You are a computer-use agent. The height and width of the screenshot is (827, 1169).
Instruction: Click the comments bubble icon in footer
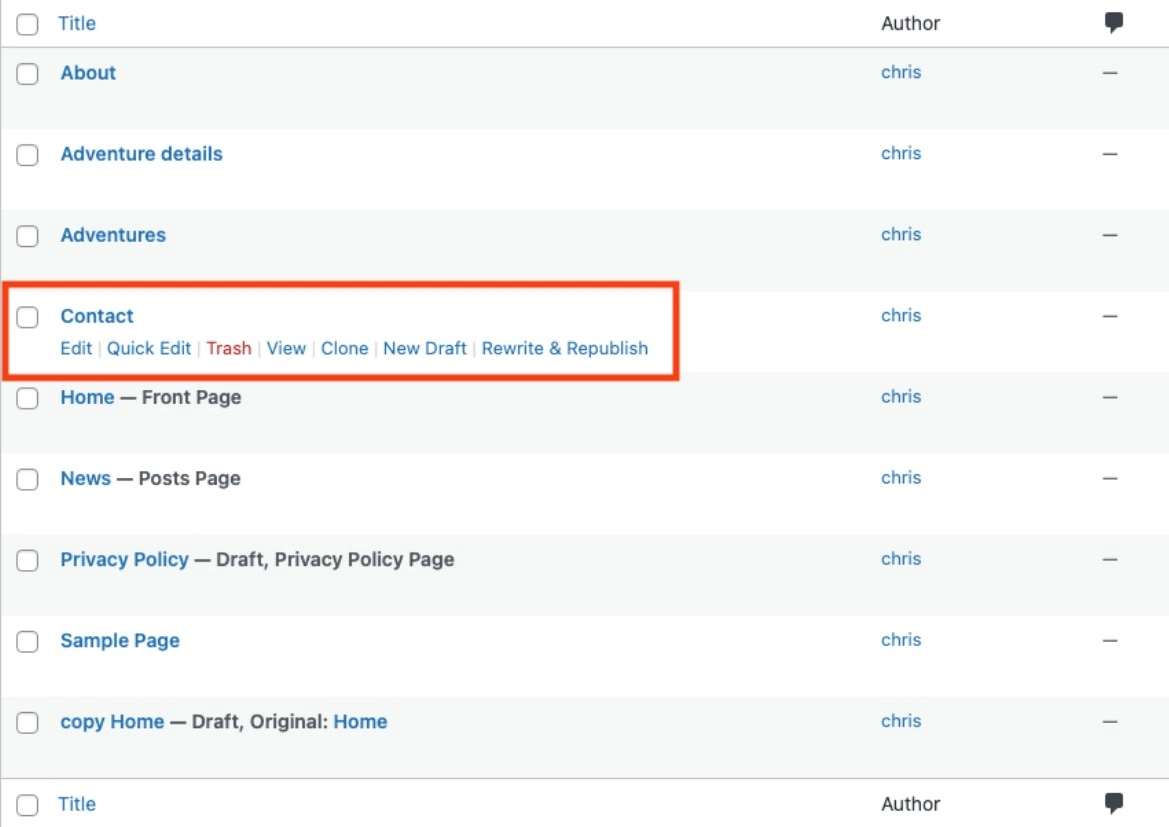tap(1113, 803)
